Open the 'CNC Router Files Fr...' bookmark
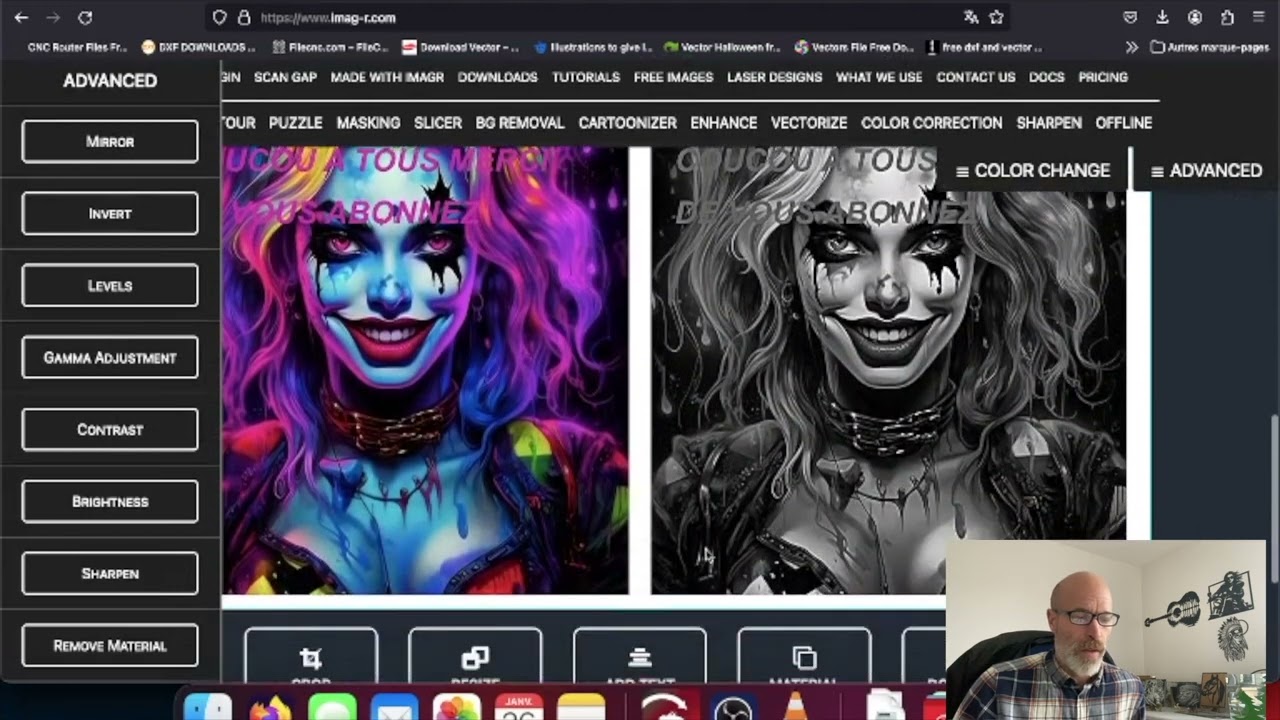 (77, 47)
